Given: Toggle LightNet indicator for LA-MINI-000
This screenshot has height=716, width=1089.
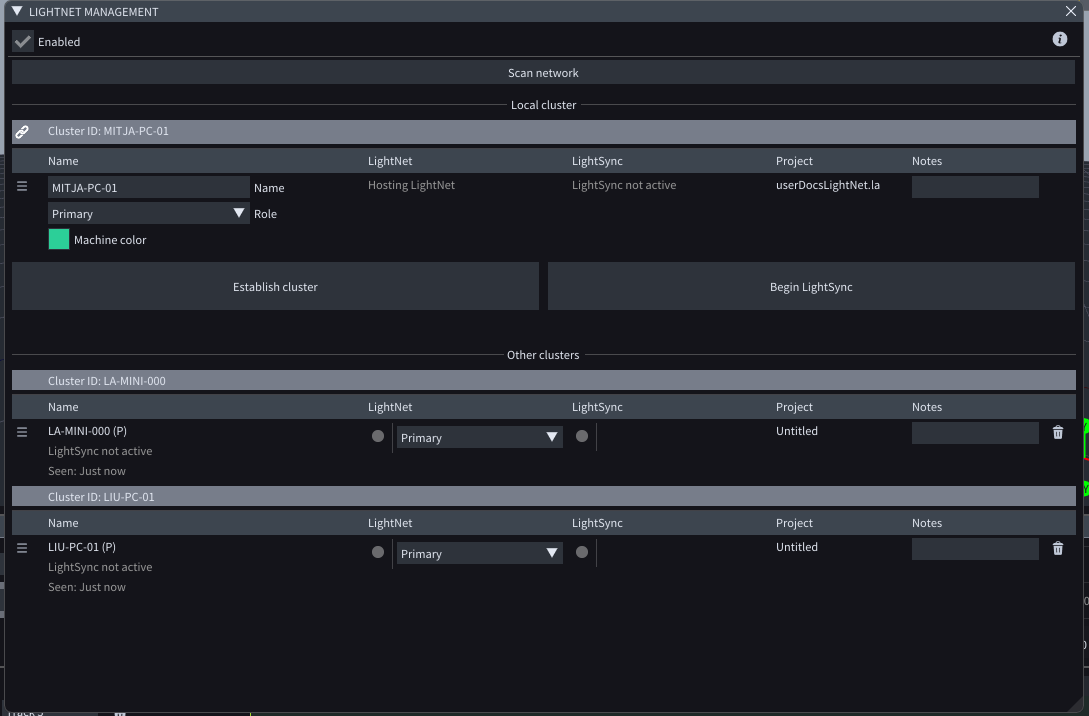Looking at the screenshot, I should (378, 436).
